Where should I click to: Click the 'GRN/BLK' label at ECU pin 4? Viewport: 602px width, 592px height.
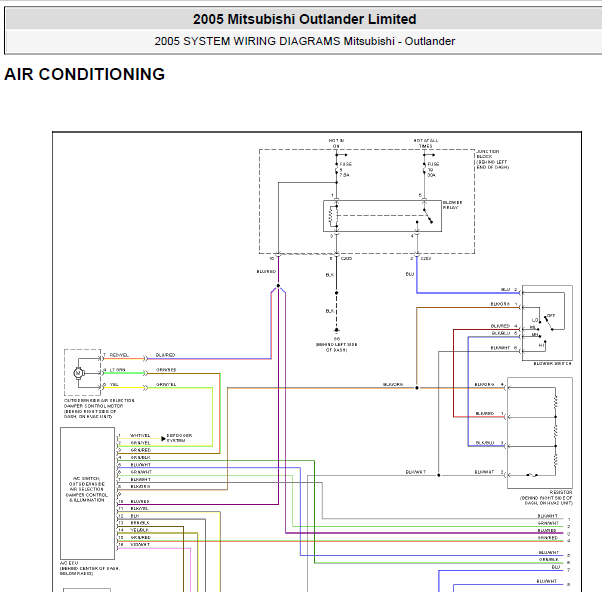pyautogui.click(x=140, y=457)
